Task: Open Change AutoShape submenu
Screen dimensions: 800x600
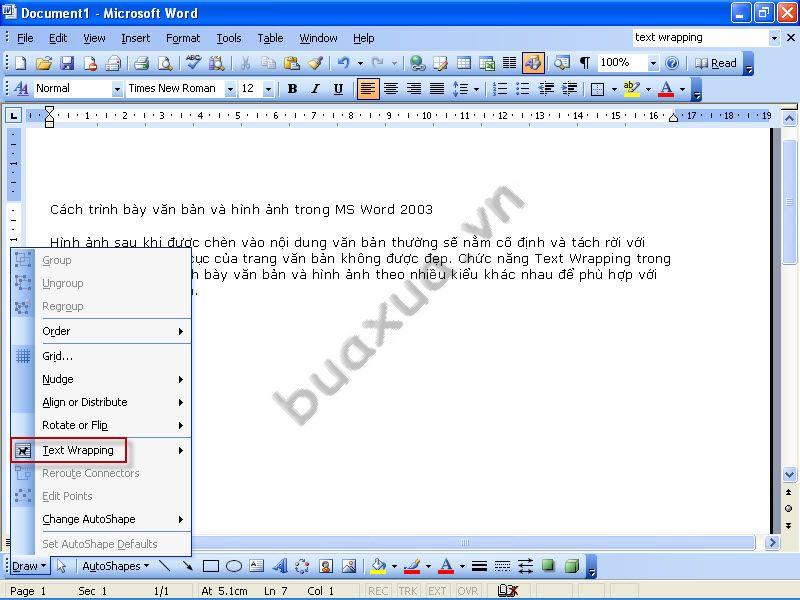Action: pyautogui.click(x=113, y=519)
